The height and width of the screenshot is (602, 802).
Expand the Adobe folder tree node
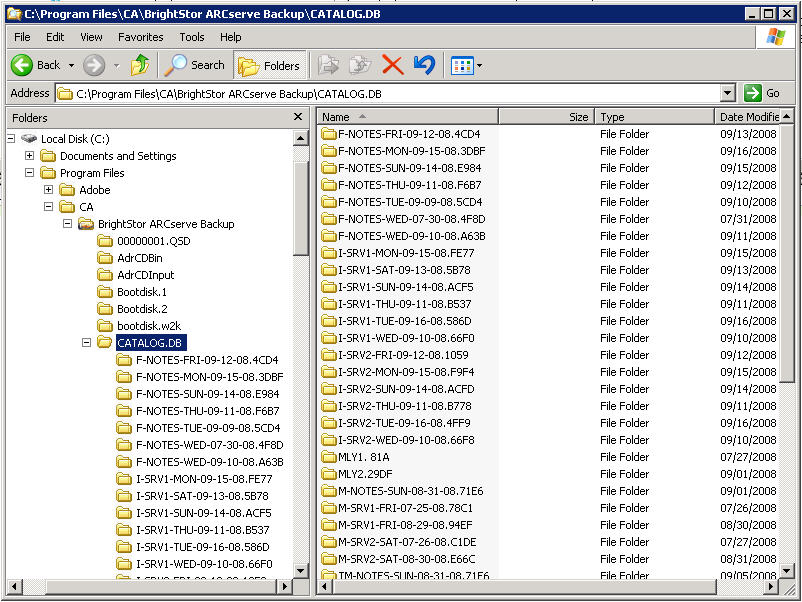(x=49, y=190)
